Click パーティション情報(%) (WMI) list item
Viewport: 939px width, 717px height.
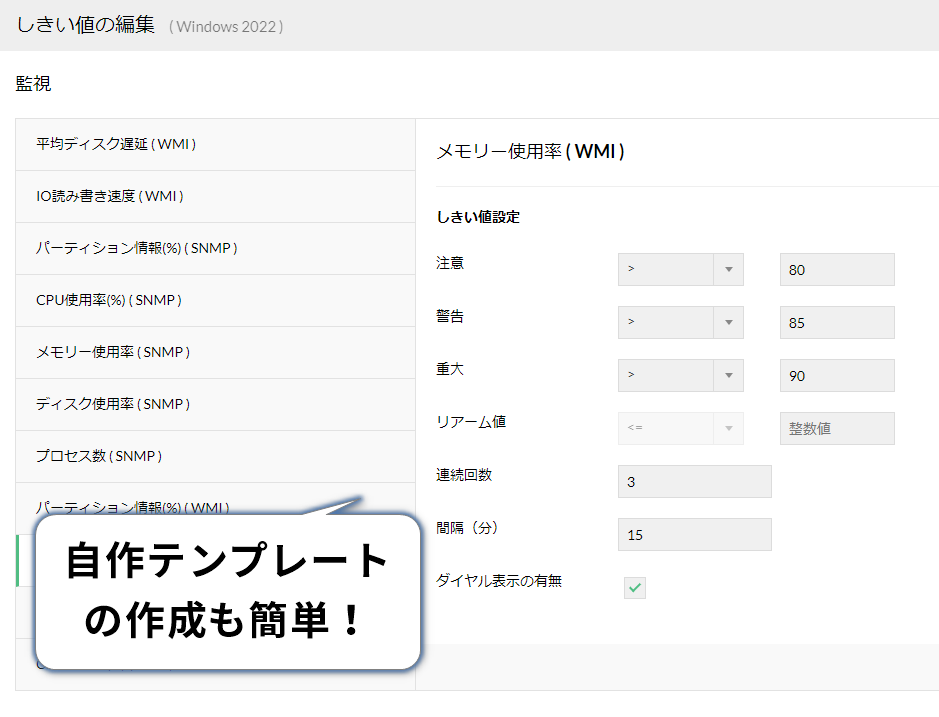[132, 506]
